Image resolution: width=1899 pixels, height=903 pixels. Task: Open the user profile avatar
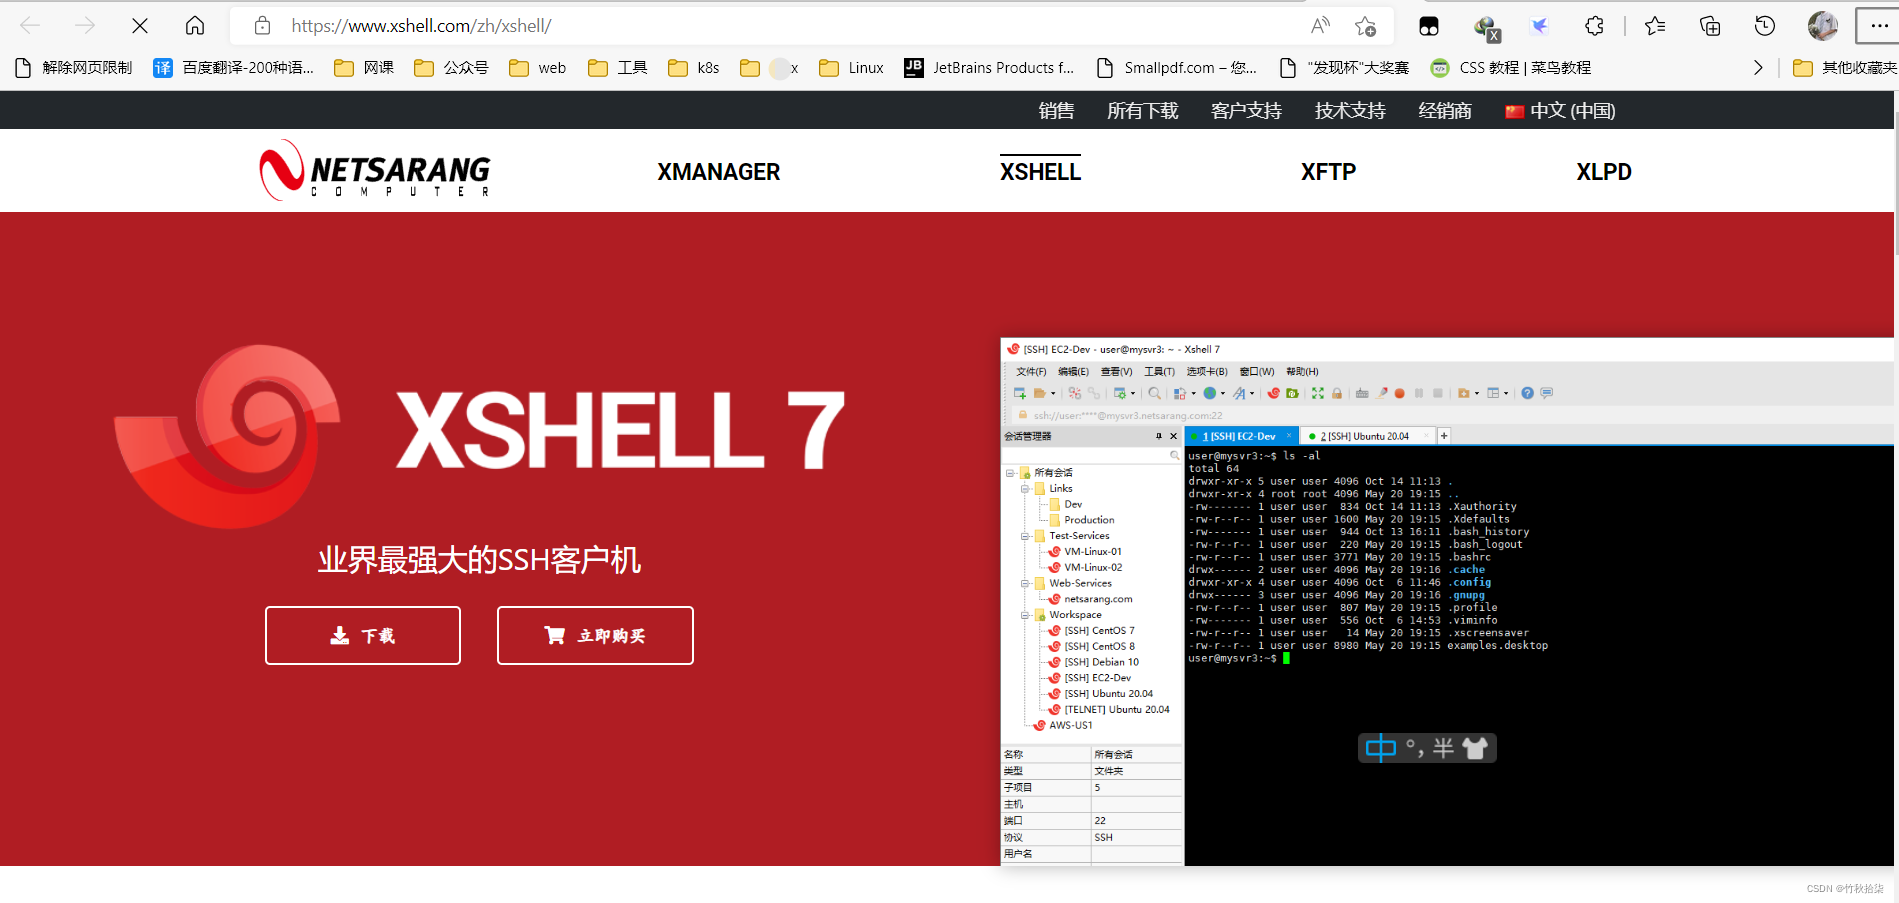1823,26
